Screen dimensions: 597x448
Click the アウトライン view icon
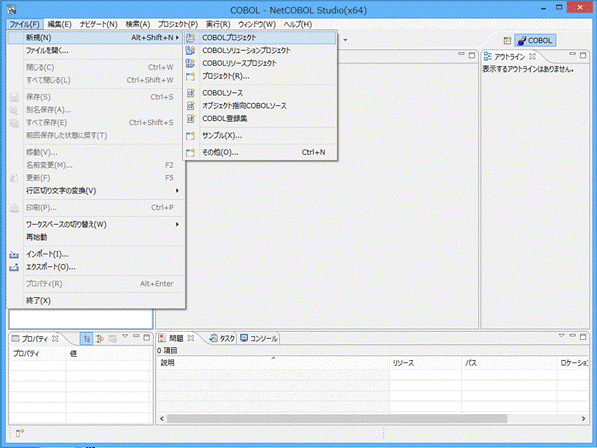(488, 57)
